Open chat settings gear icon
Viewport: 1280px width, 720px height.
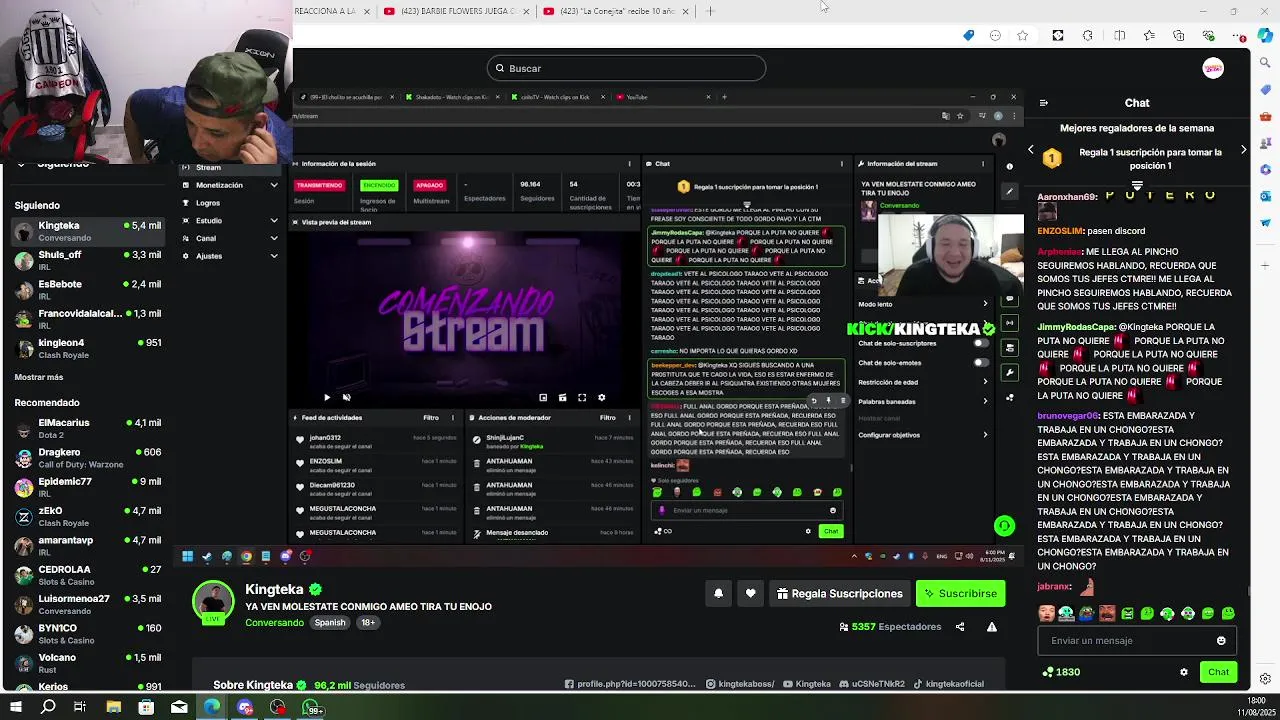tap(1184, 672)
